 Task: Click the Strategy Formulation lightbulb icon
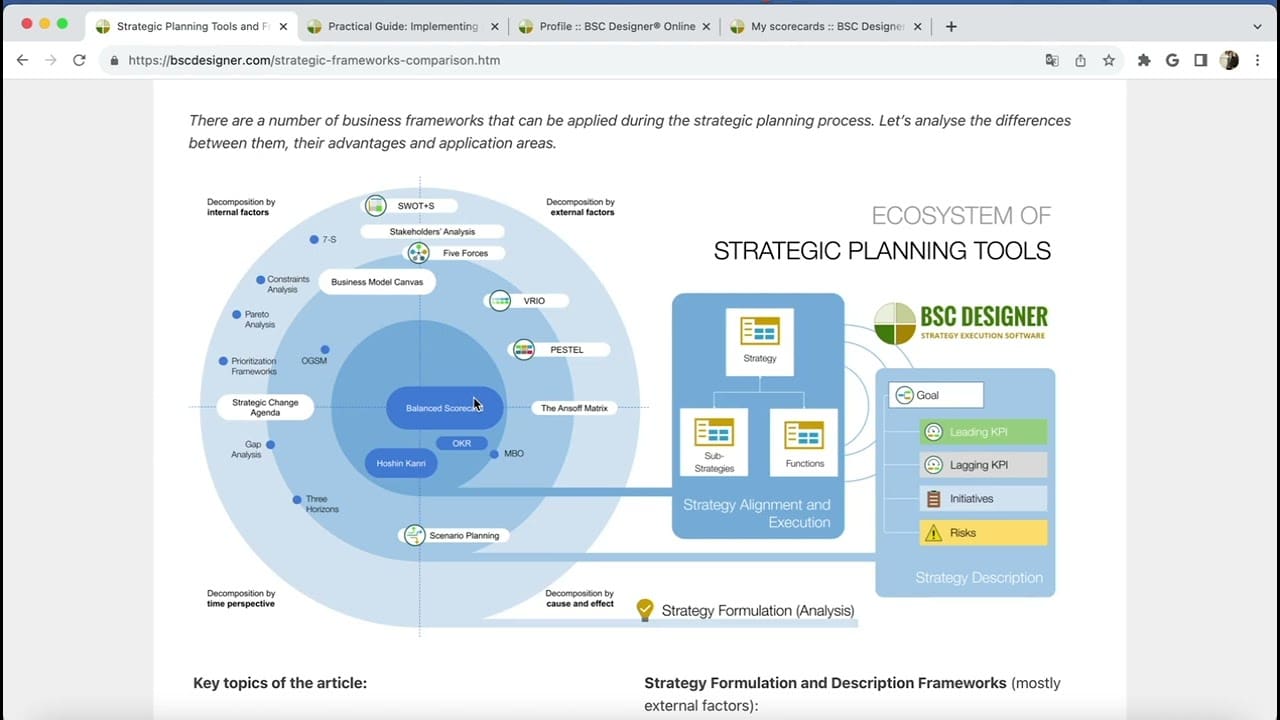tap(645, 609)
